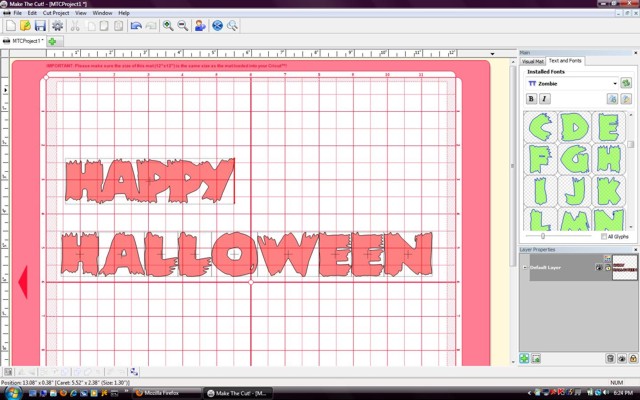Insert the letter K glyph

click(609, 191)
